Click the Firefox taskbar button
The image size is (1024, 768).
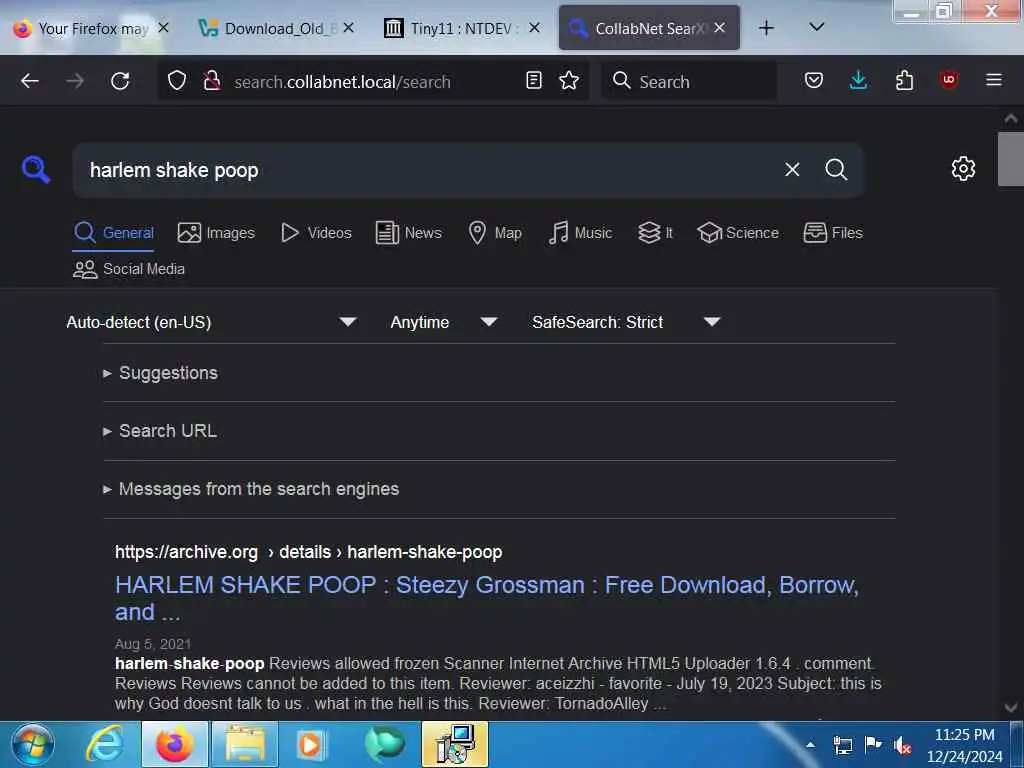174,744
